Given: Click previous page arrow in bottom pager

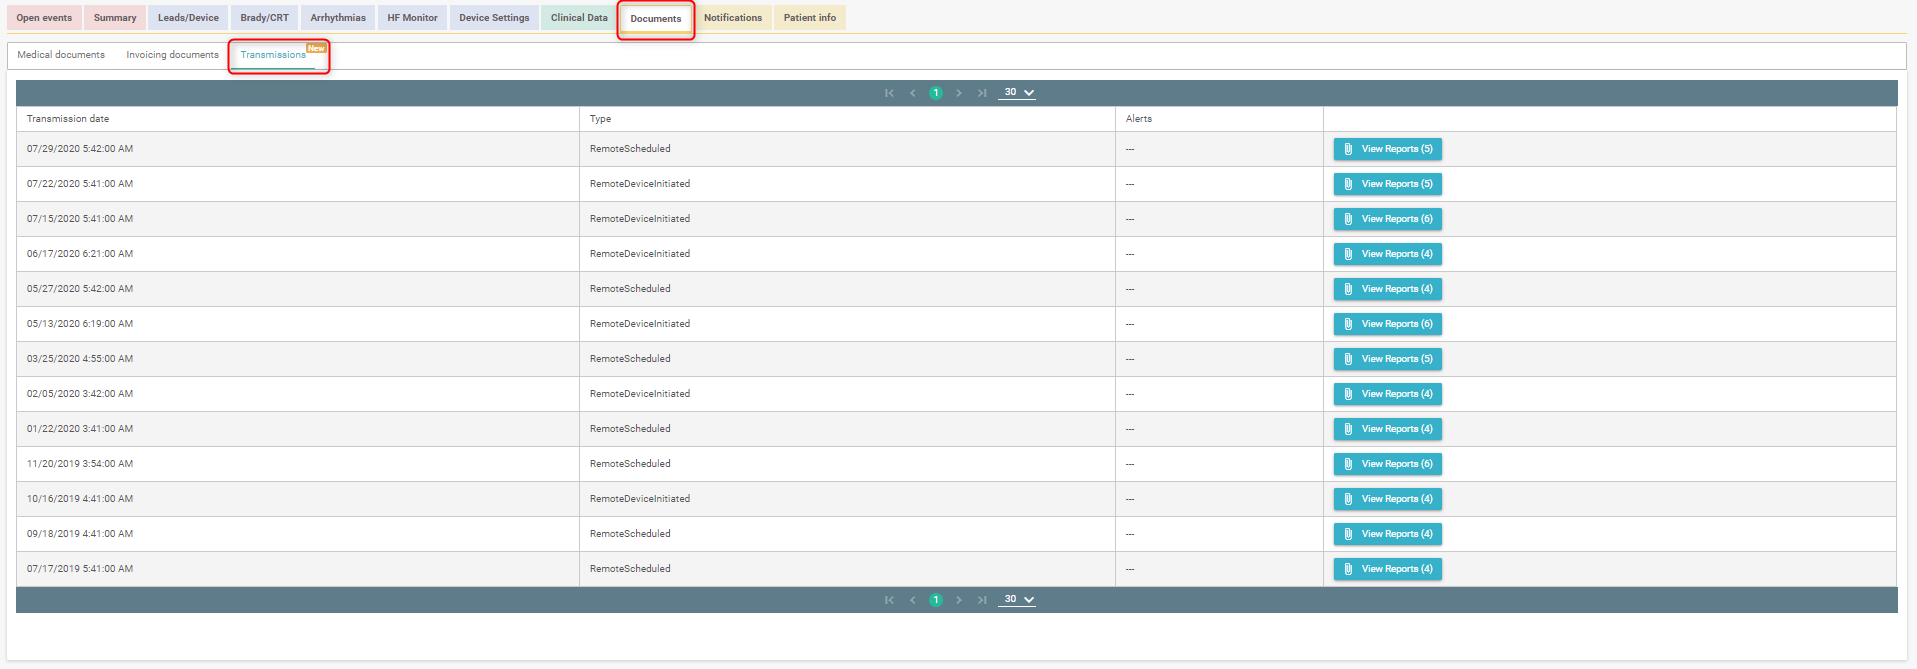Looking at the screenshot, I should [x=912, y=600].
